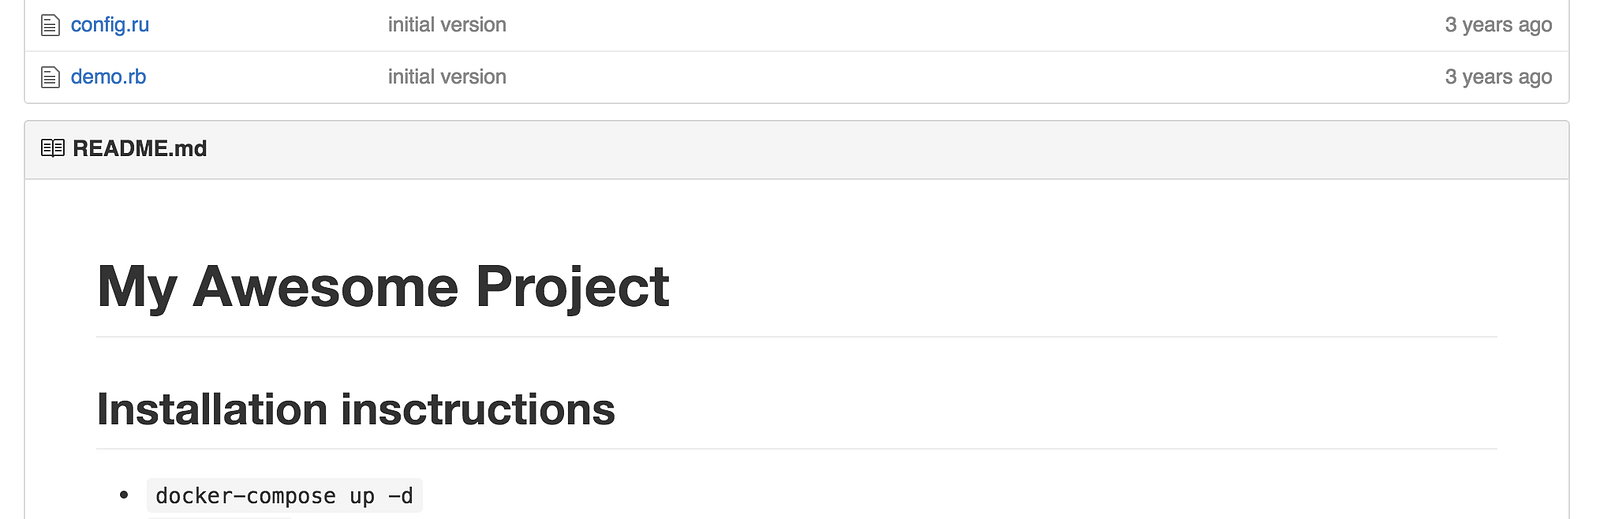View demo.rb's initial version commit

coord(447,77)
